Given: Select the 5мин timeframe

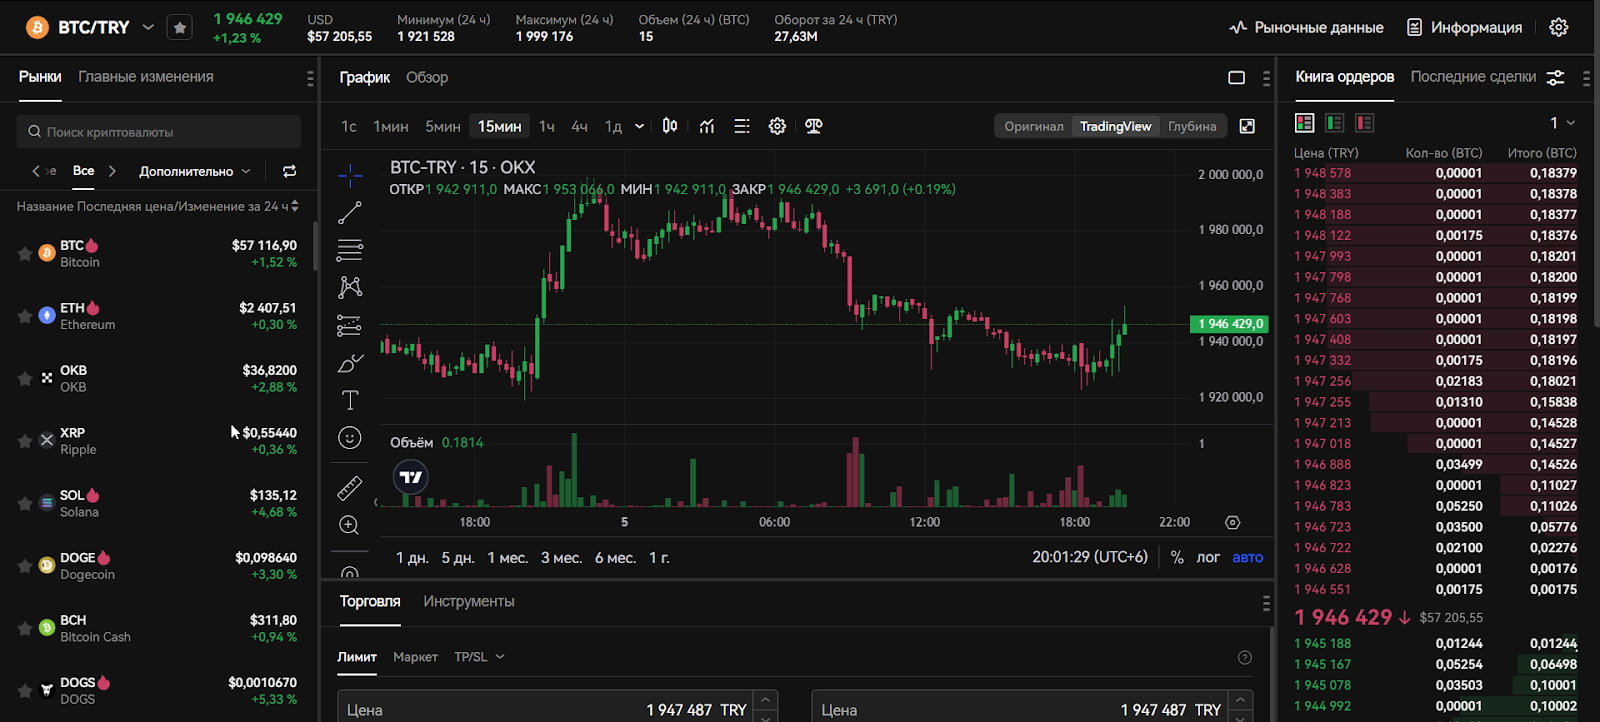Looking at the screenshot, I should [443, 126].
